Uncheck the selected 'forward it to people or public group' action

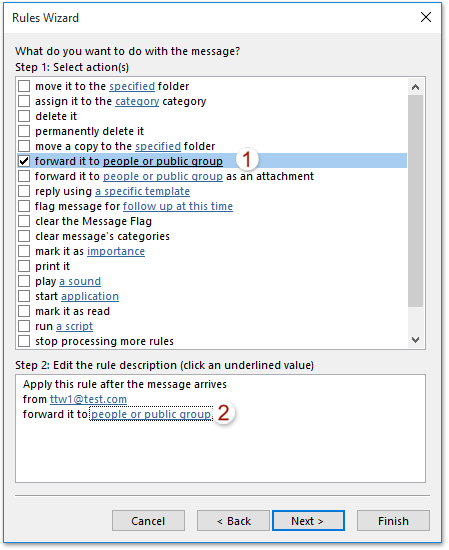coord(24,161)
